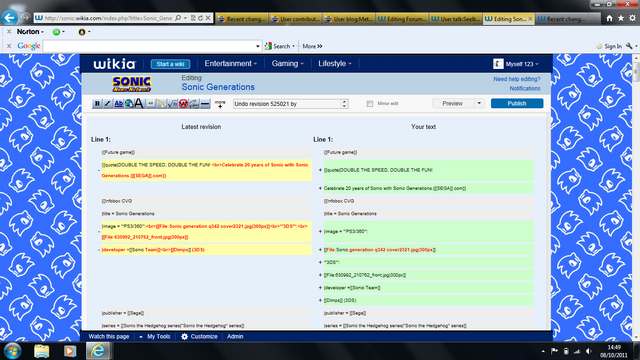Viewport: 640px width, 360px height.
Task: Expand the Preview button dropdown arrow
Action: 479,103
